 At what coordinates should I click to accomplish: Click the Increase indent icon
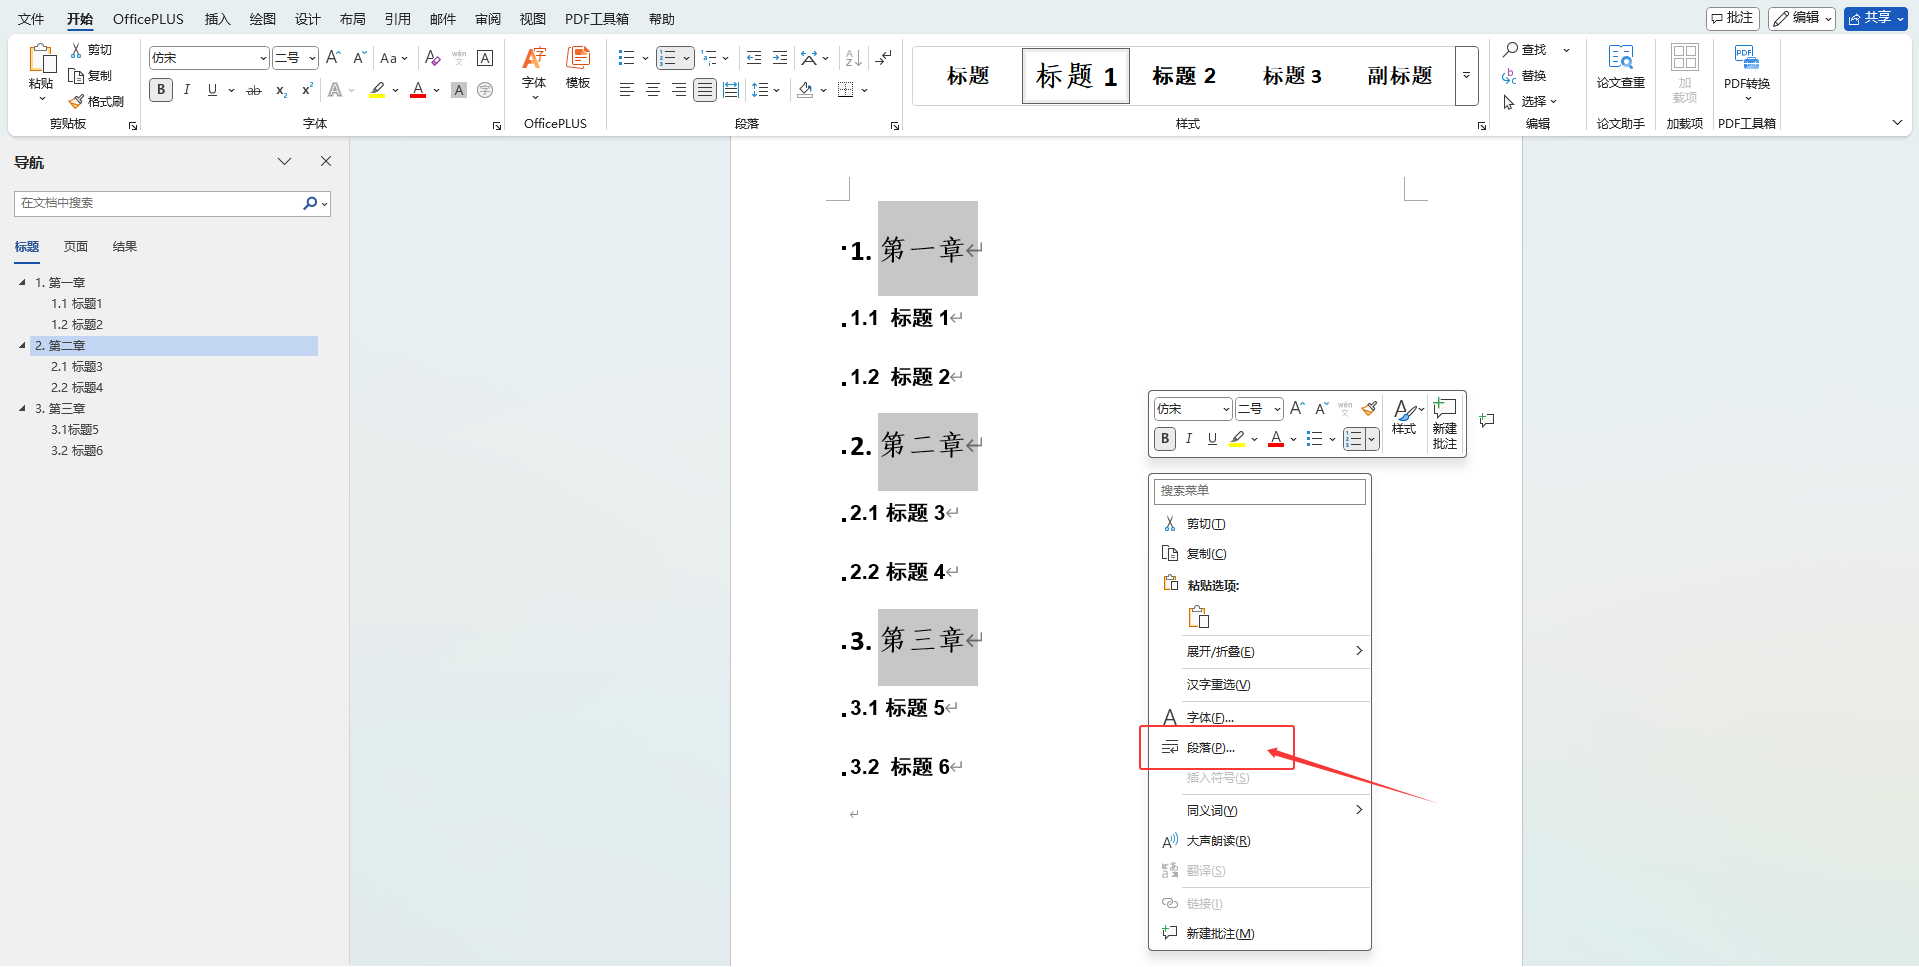tap(780, 58)
